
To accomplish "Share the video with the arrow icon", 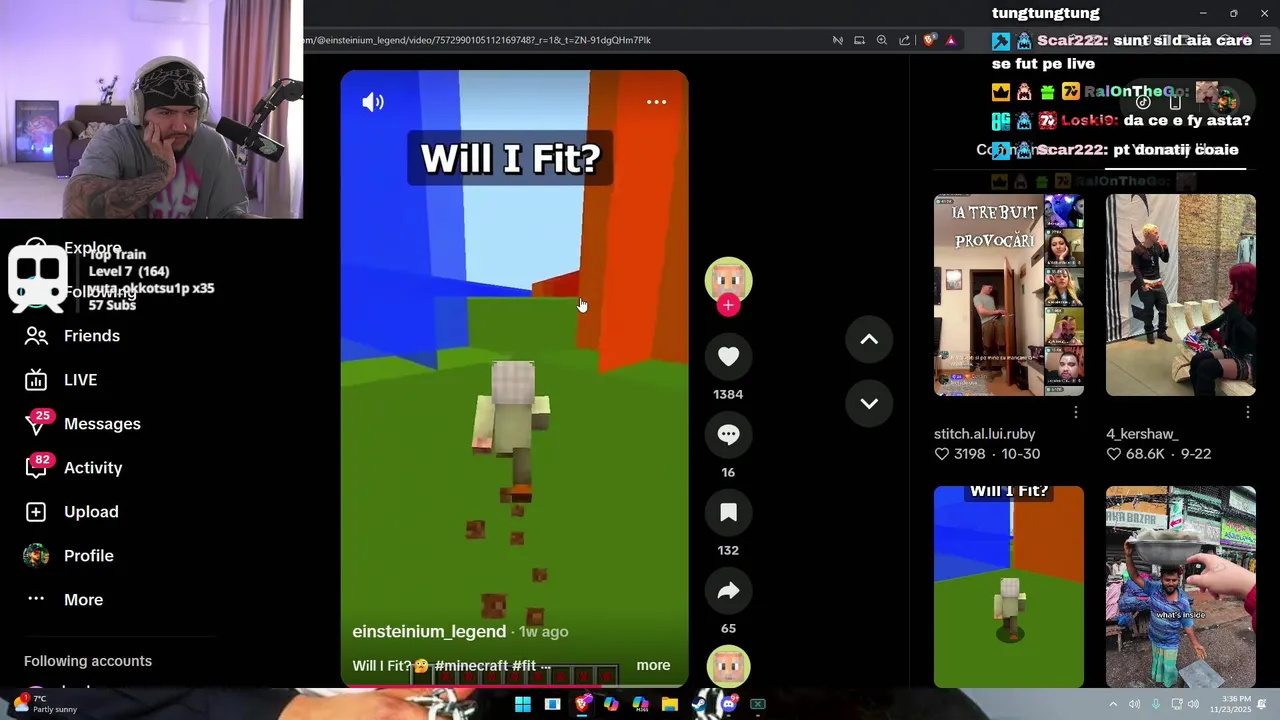I will [x=728, y=591].
